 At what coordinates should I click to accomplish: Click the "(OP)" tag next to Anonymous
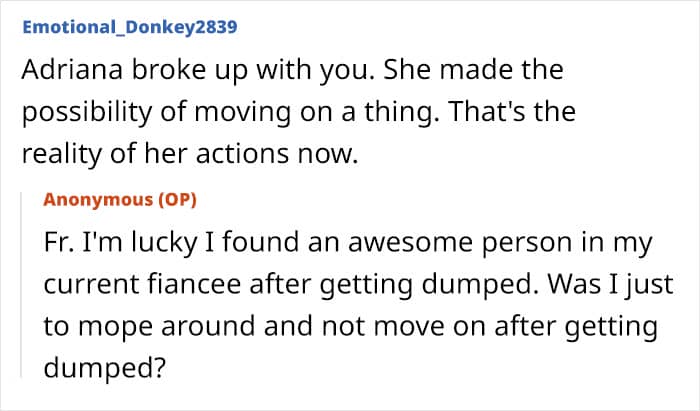tap(177, 199)
